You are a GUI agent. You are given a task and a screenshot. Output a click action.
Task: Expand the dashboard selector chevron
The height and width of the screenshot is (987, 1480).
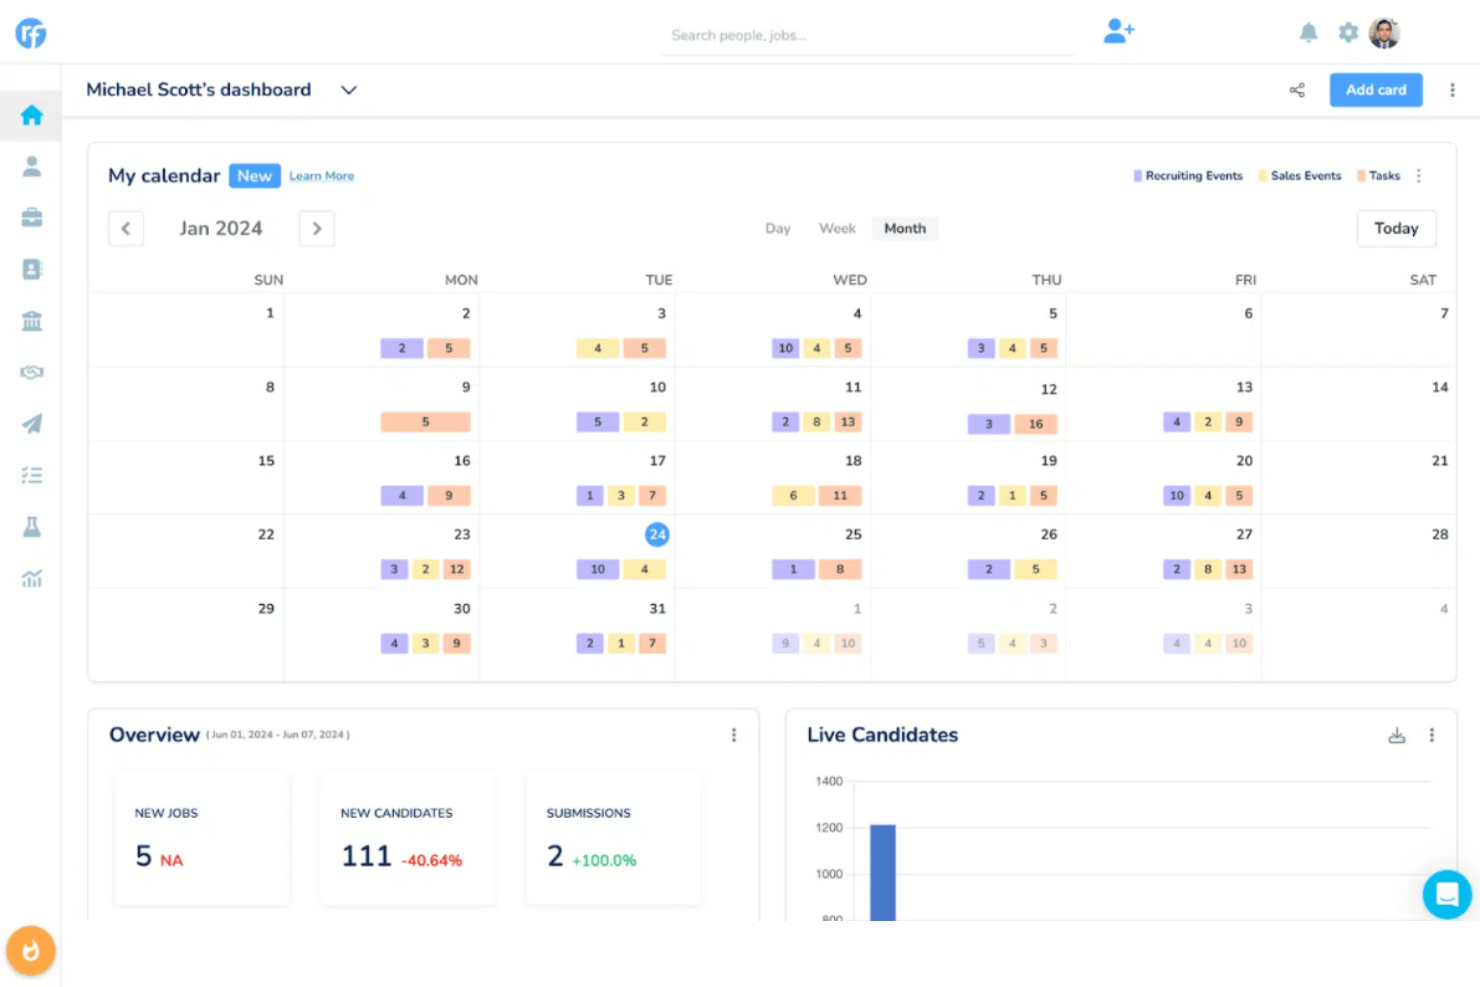click(349, 90)
